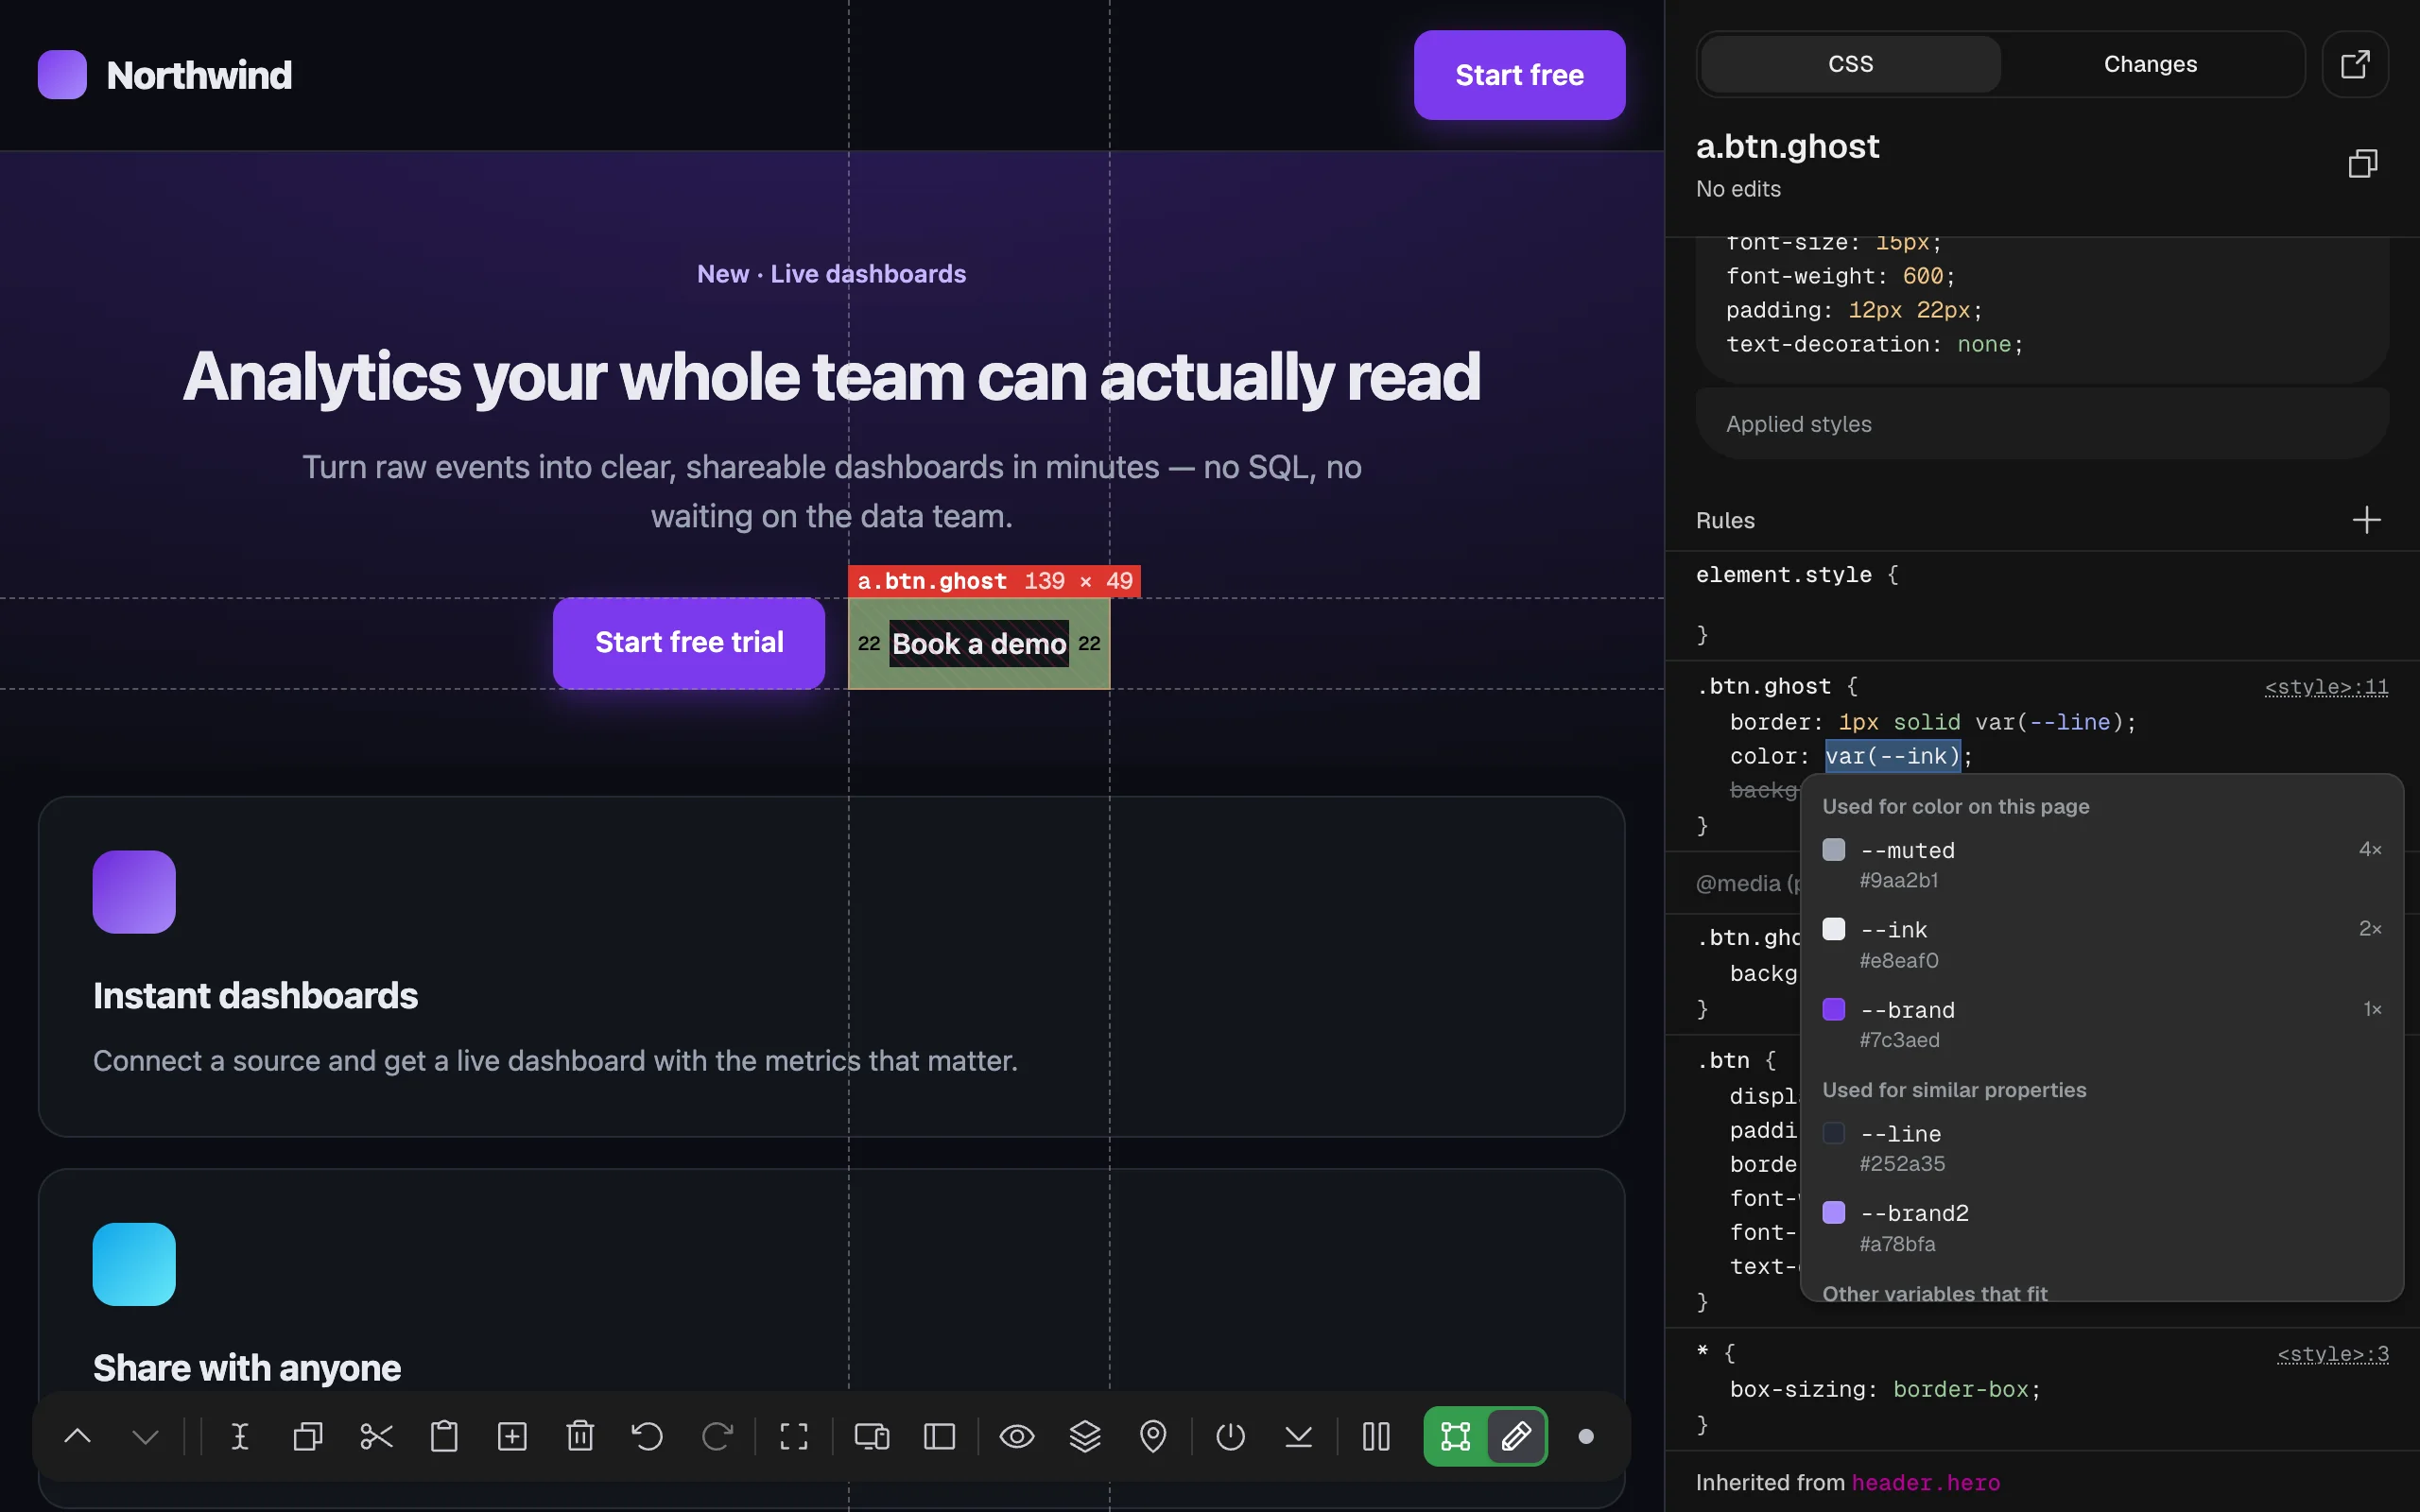Click the location pin icon

(x=1153, y=1437)
